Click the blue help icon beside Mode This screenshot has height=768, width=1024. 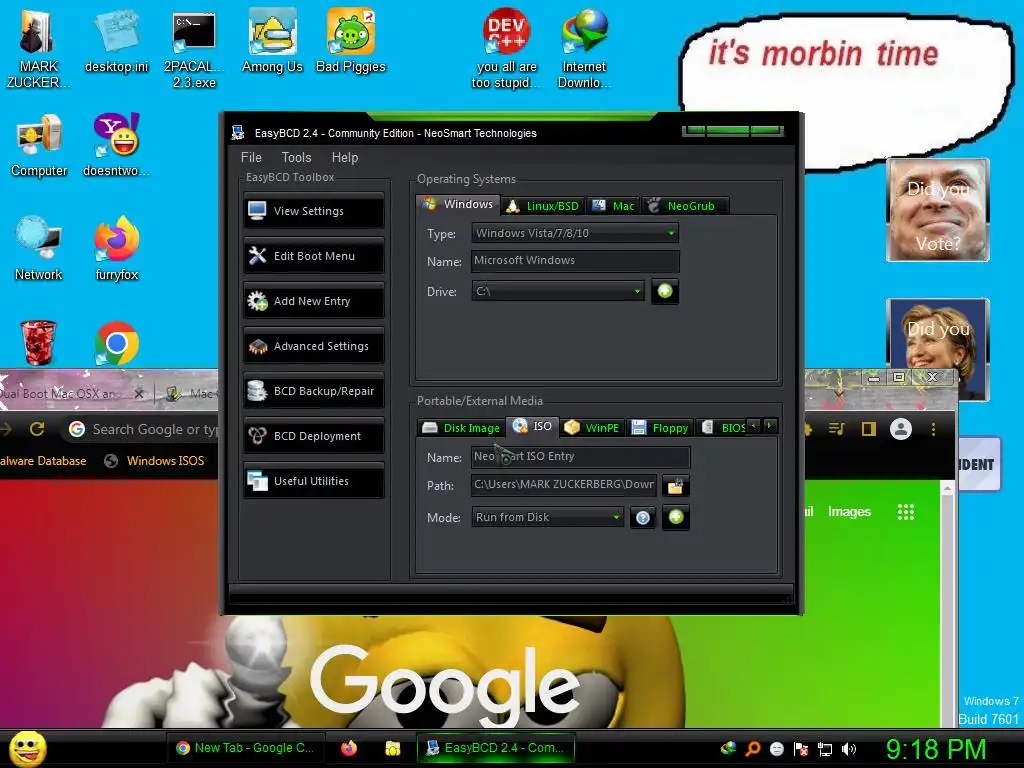coord(643,518)
